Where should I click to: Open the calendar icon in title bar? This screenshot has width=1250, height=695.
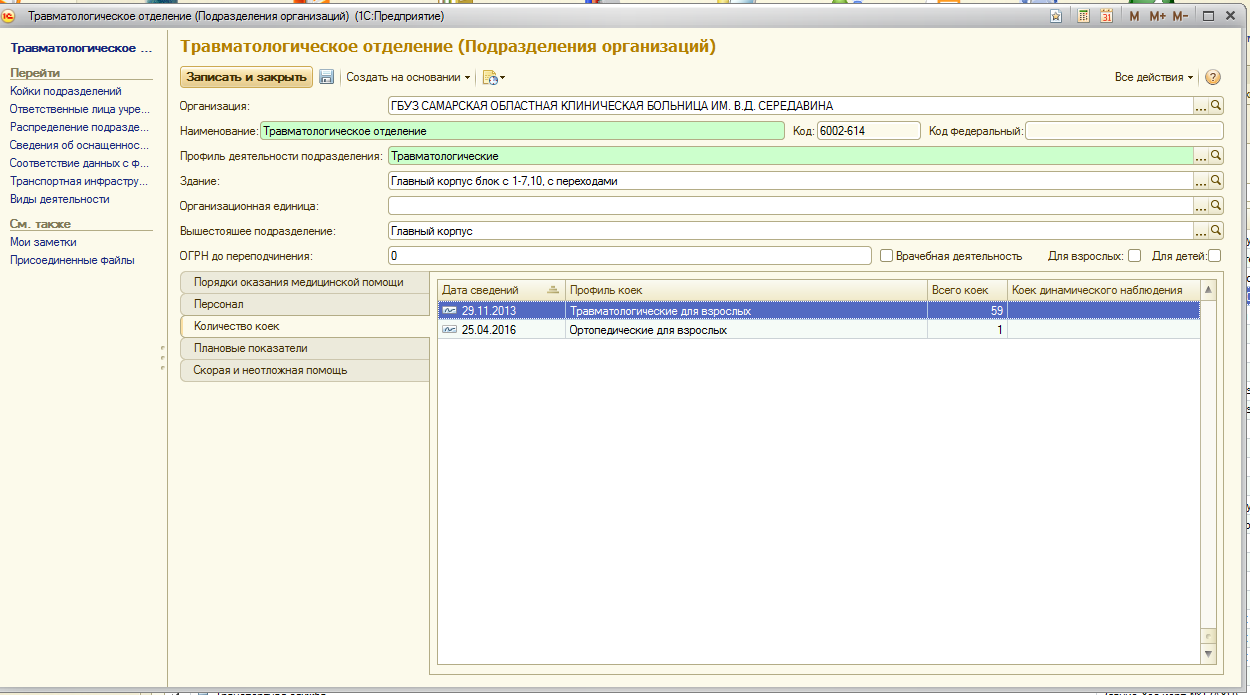(x=1106, y=16)
